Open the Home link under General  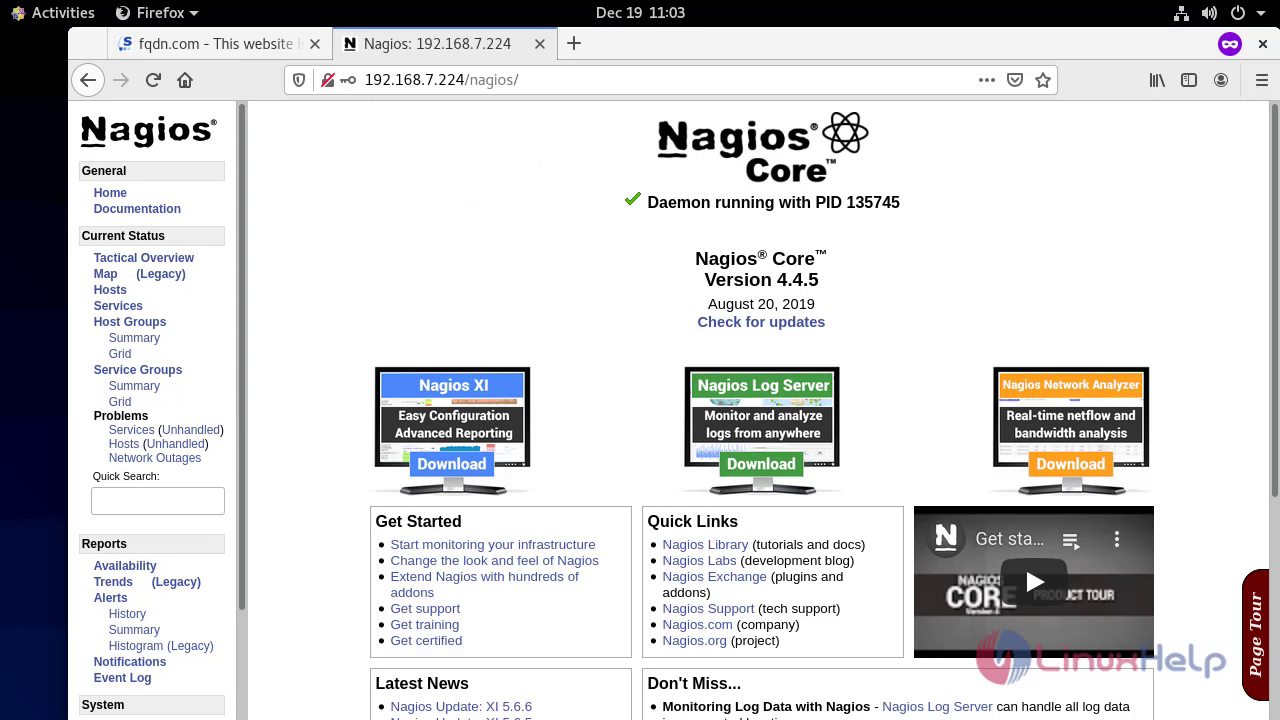[110, 193]
